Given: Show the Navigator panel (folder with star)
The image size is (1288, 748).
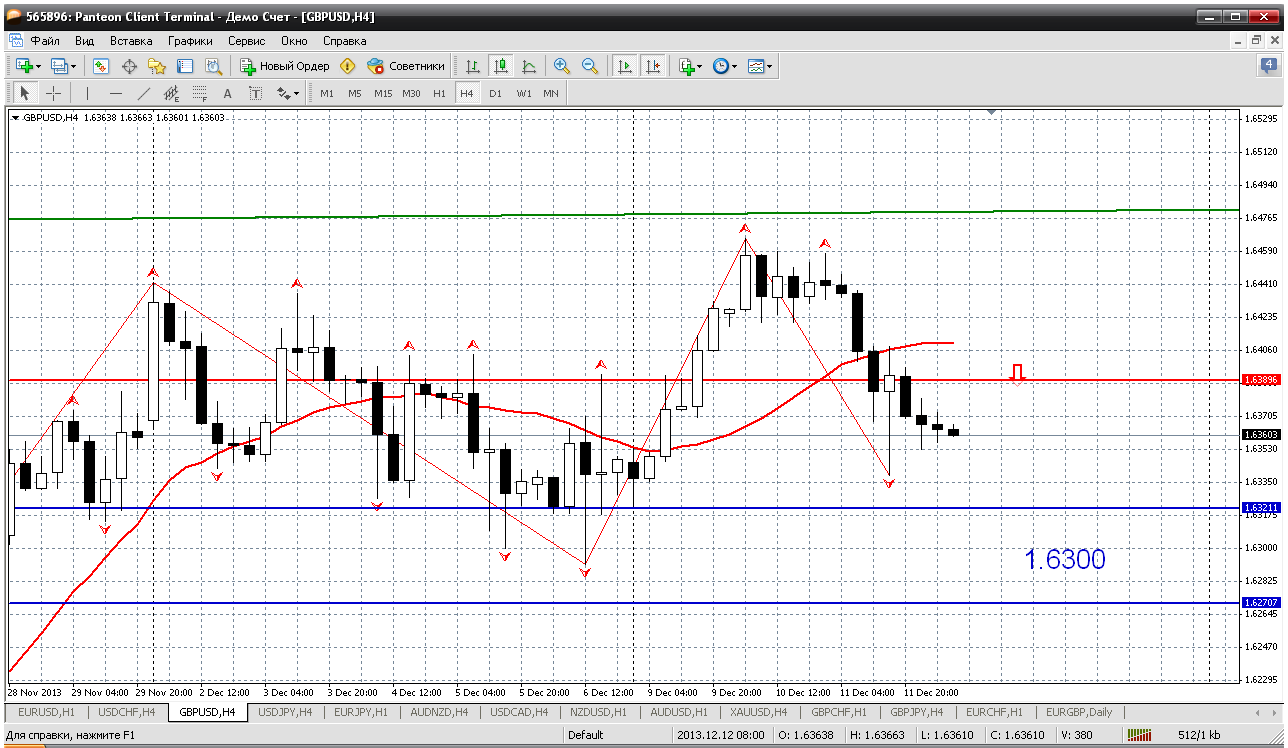Looking at the screenshot, I should pyautogui.click(x=157, y=66).
